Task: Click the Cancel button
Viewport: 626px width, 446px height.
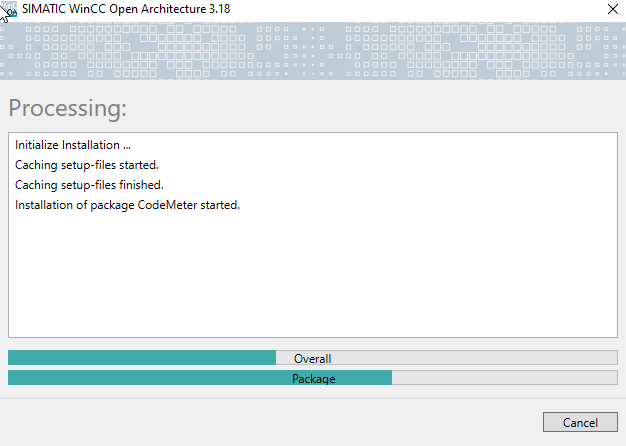Action: [x=580, y=422]
